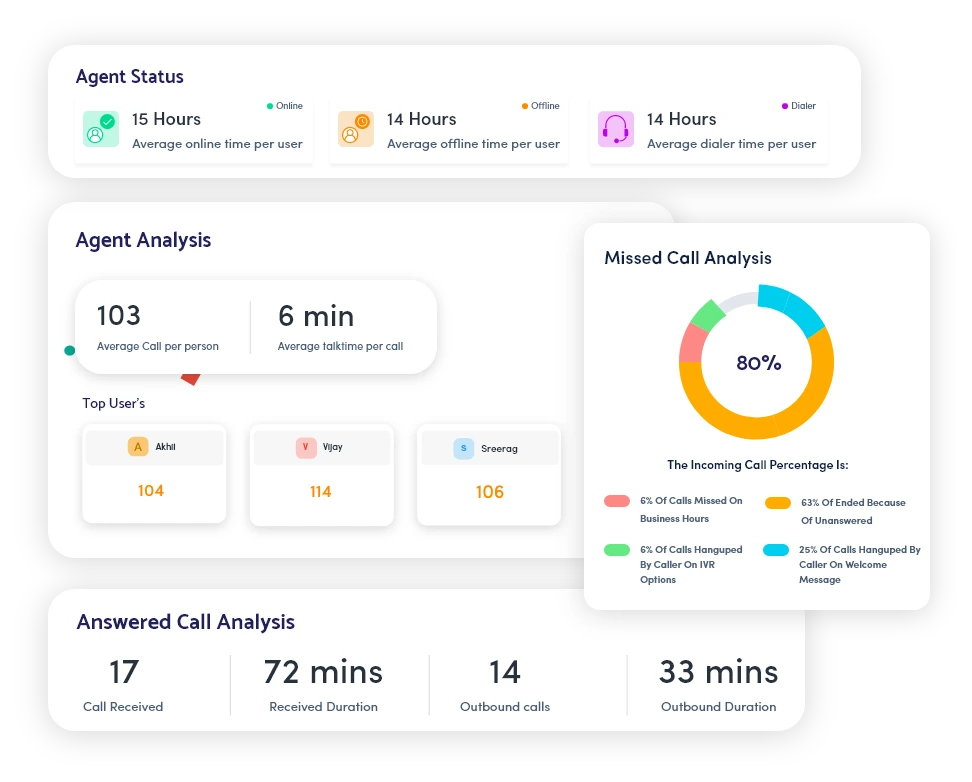Viewport: 972px width, 782px height.
Task: Click the pink Missed On Business Hours swatch
Action: (617, 501)
